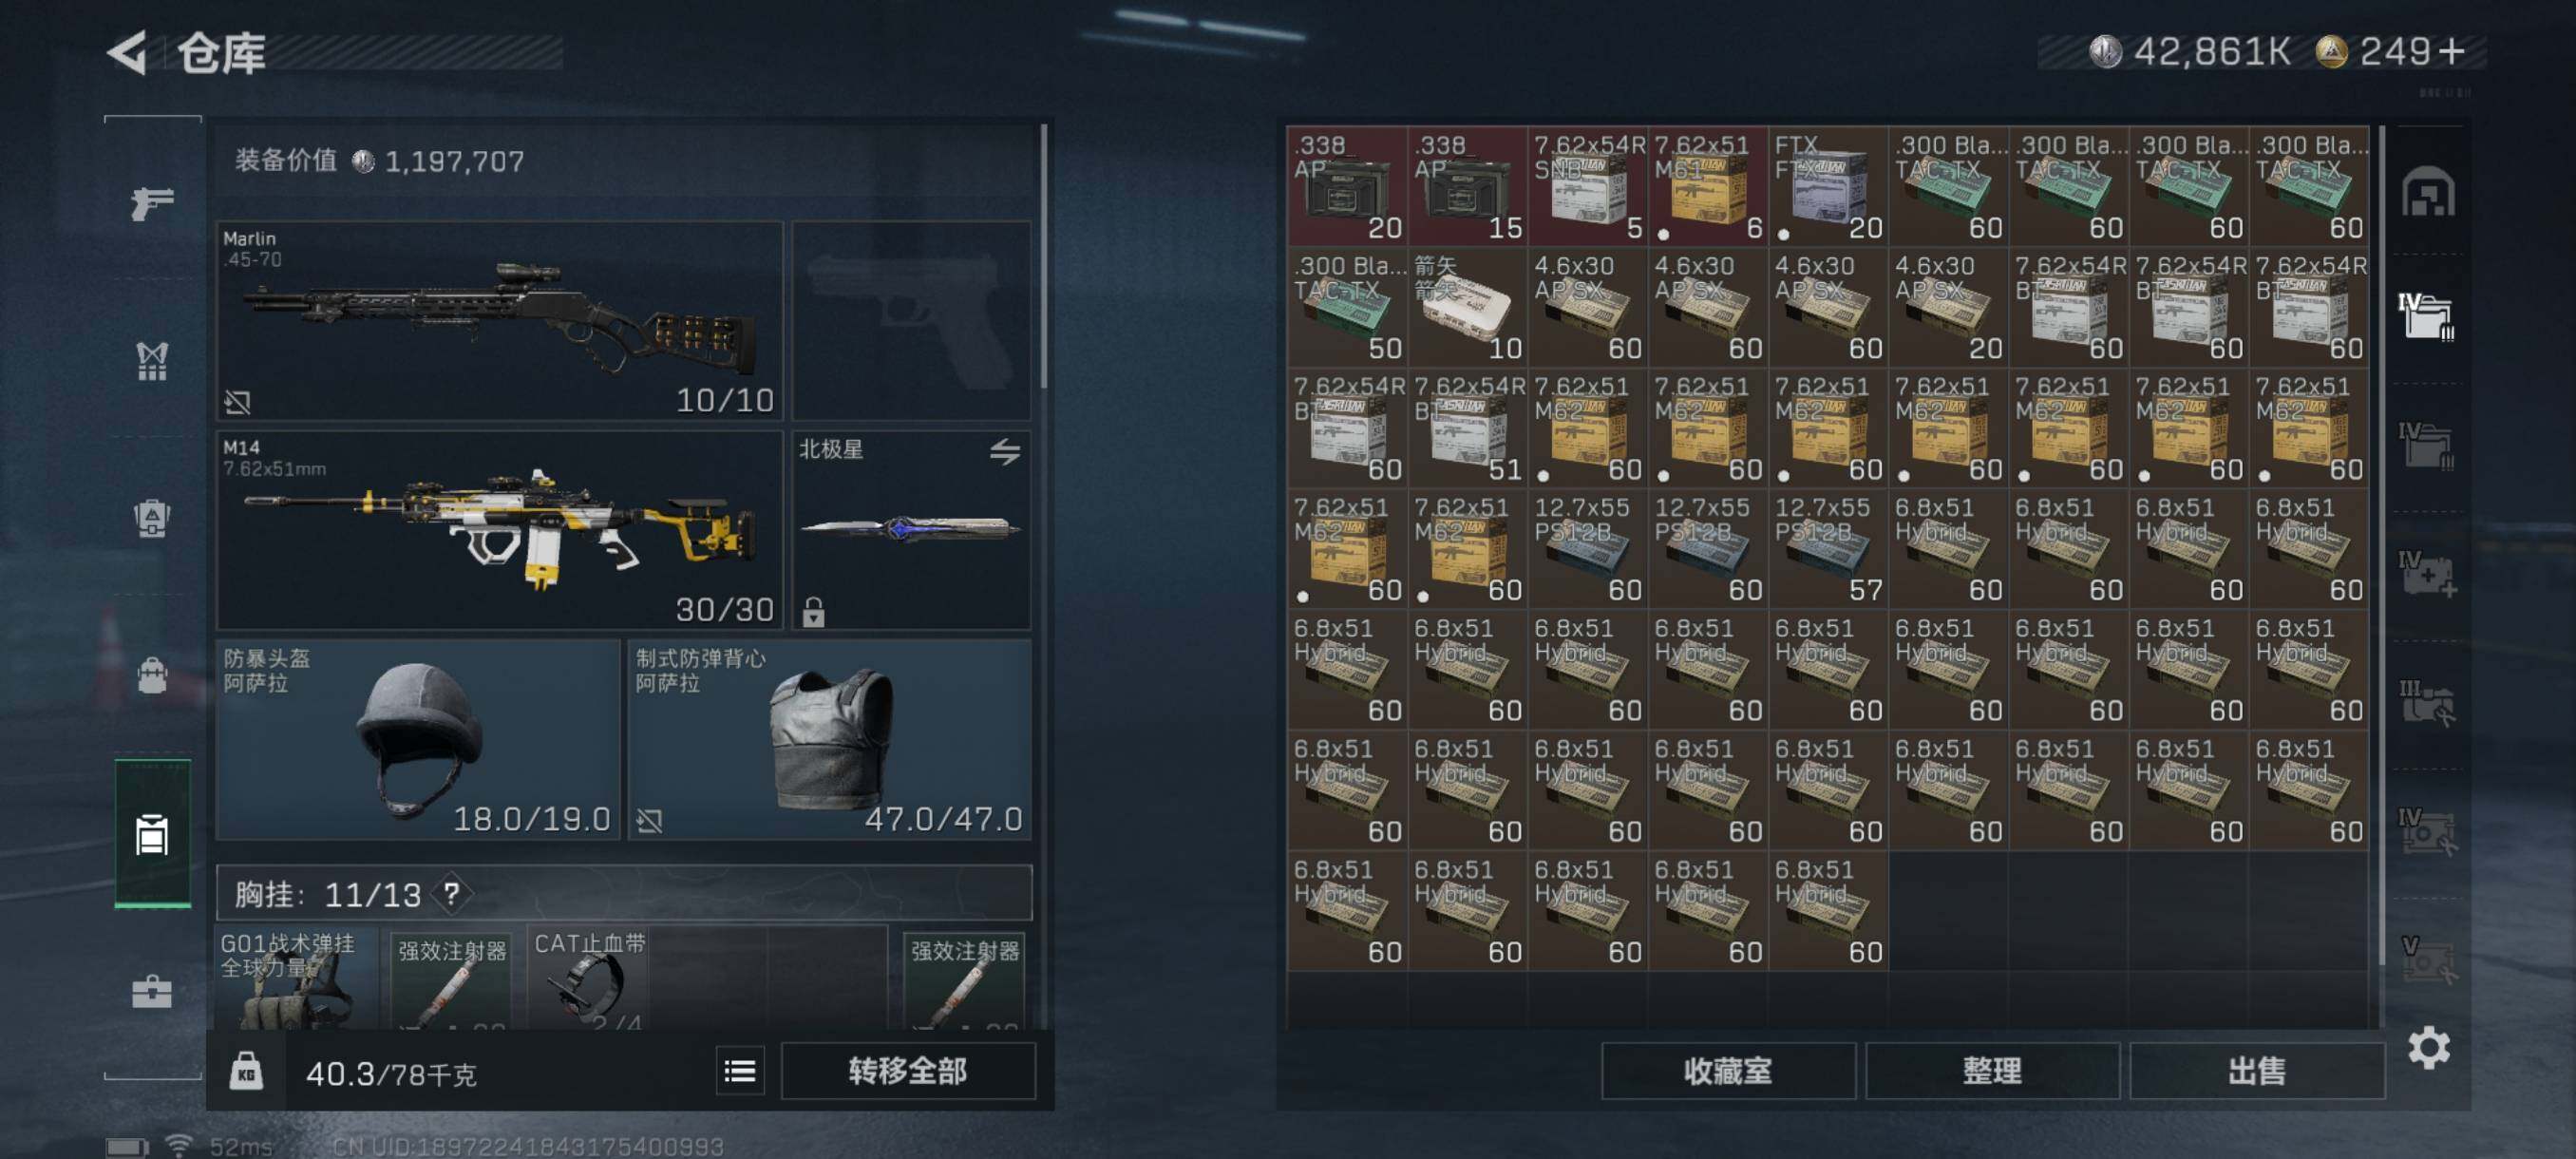This screenshot has width=2576, height=1159.
Task: Select the highlighted ammo box container tab
Action: click(x=2427, y=315)
